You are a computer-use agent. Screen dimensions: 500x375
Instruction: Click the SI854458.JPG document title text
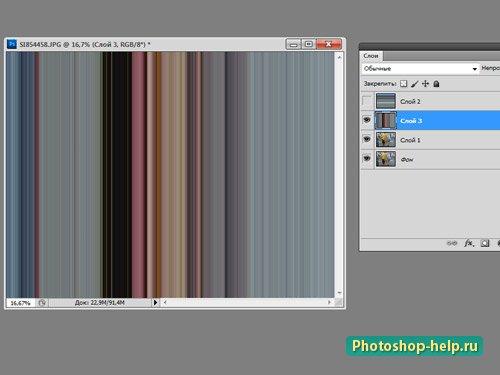85,44
